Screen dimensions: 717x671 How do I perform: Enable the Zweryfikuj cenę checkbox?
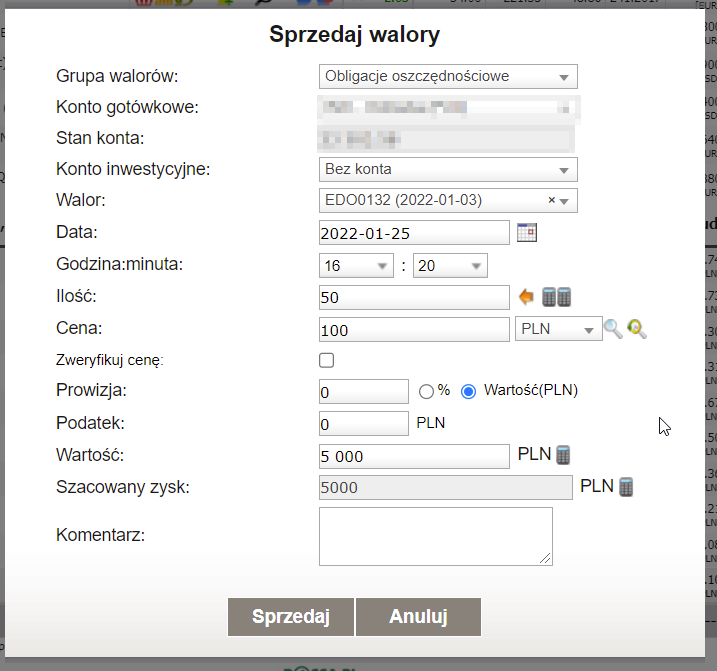(x=326, y=360)
